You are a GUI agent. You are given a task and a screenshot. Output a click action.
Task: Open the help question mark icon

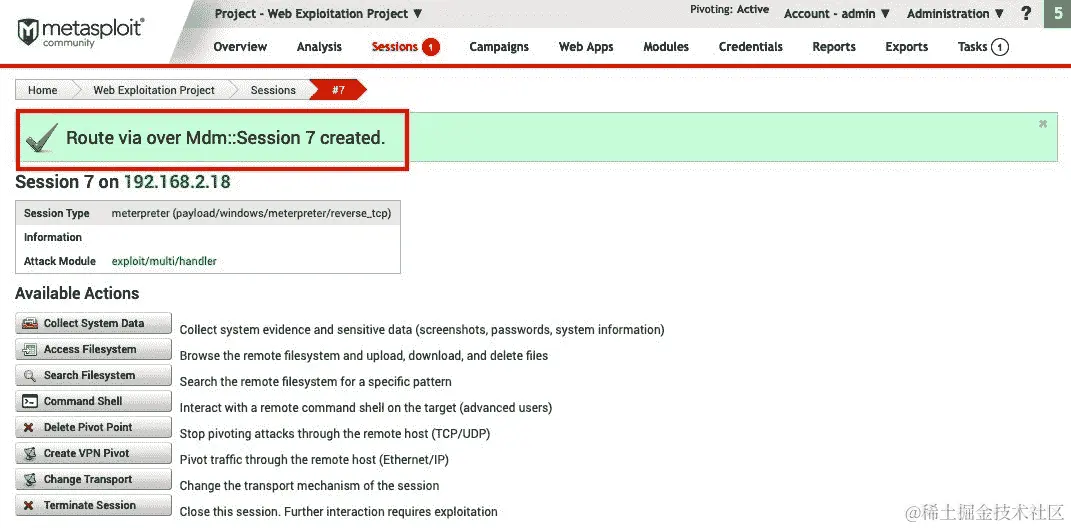(1026, 14)
